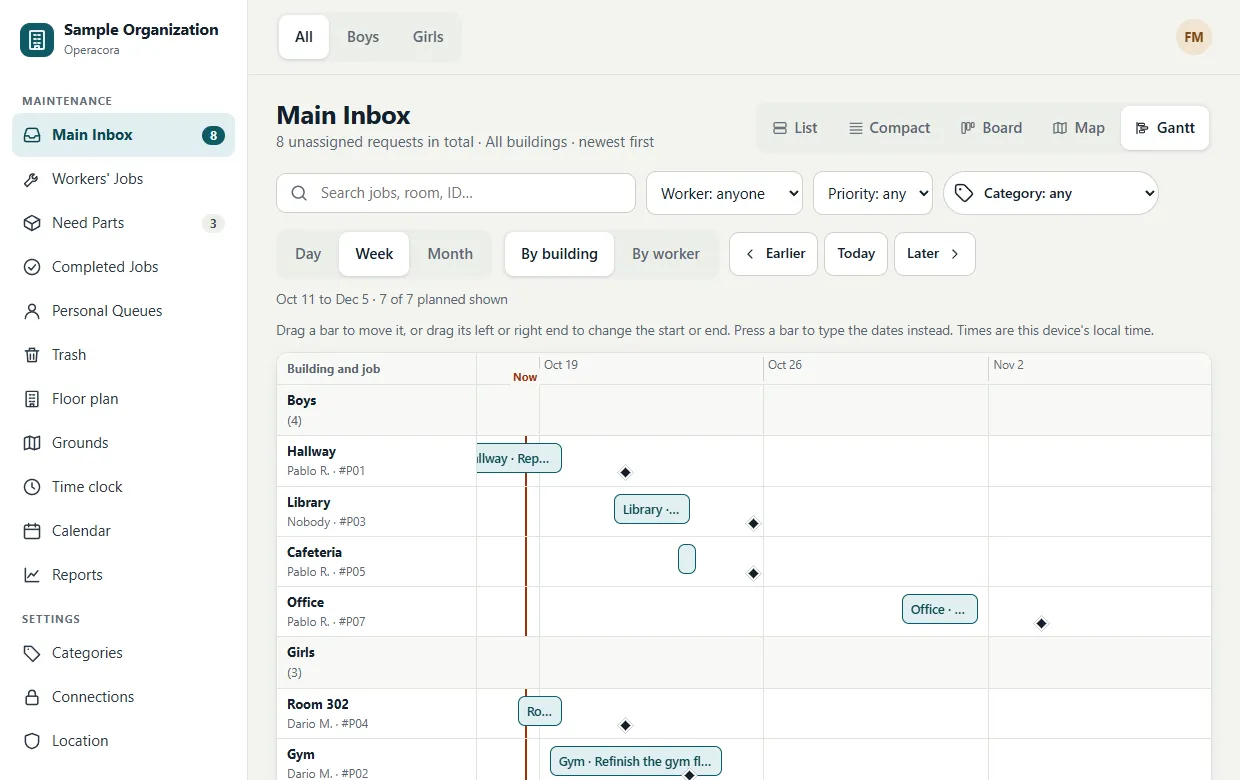The height and width of the screenshot is (780, 1240).
Task: Switch to Map view
Action: 1078,128
